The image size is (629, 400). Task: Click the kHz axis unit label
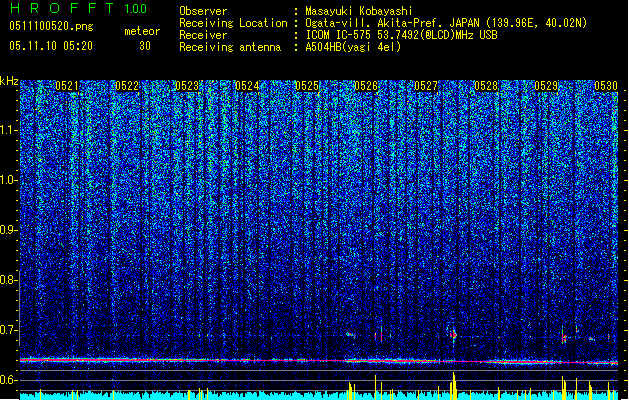point(9,81)
